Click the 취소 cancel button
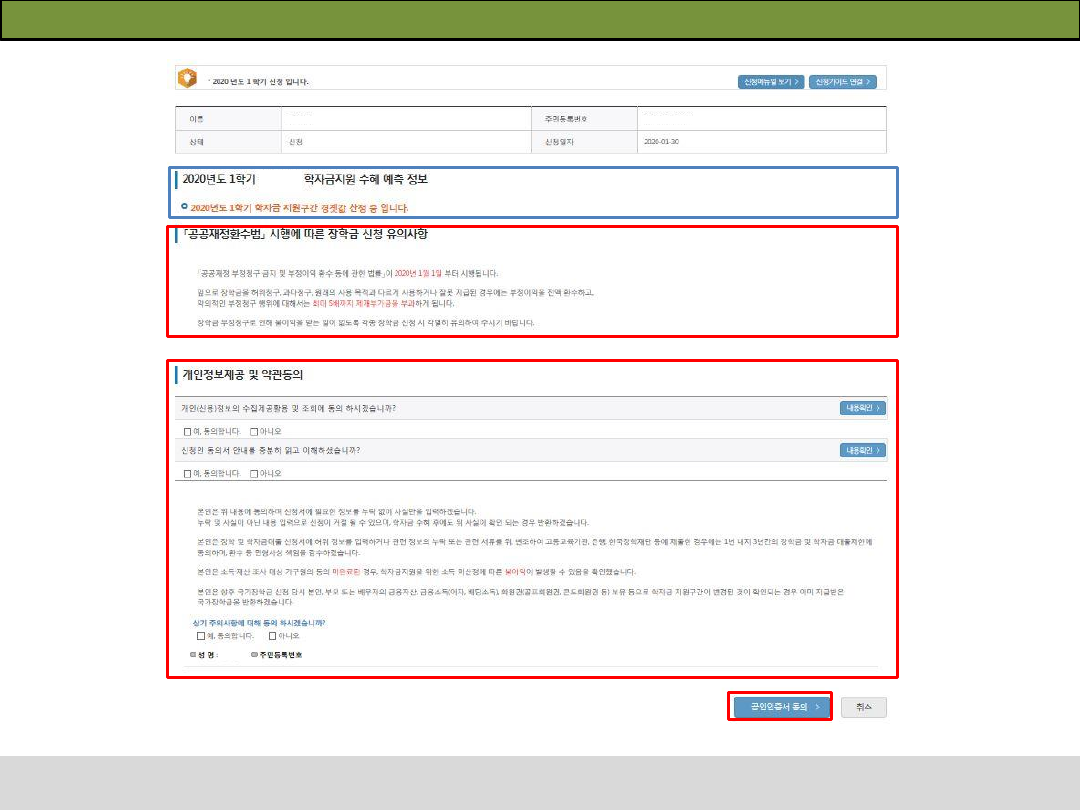The image size is (1080, 810). 863,707
